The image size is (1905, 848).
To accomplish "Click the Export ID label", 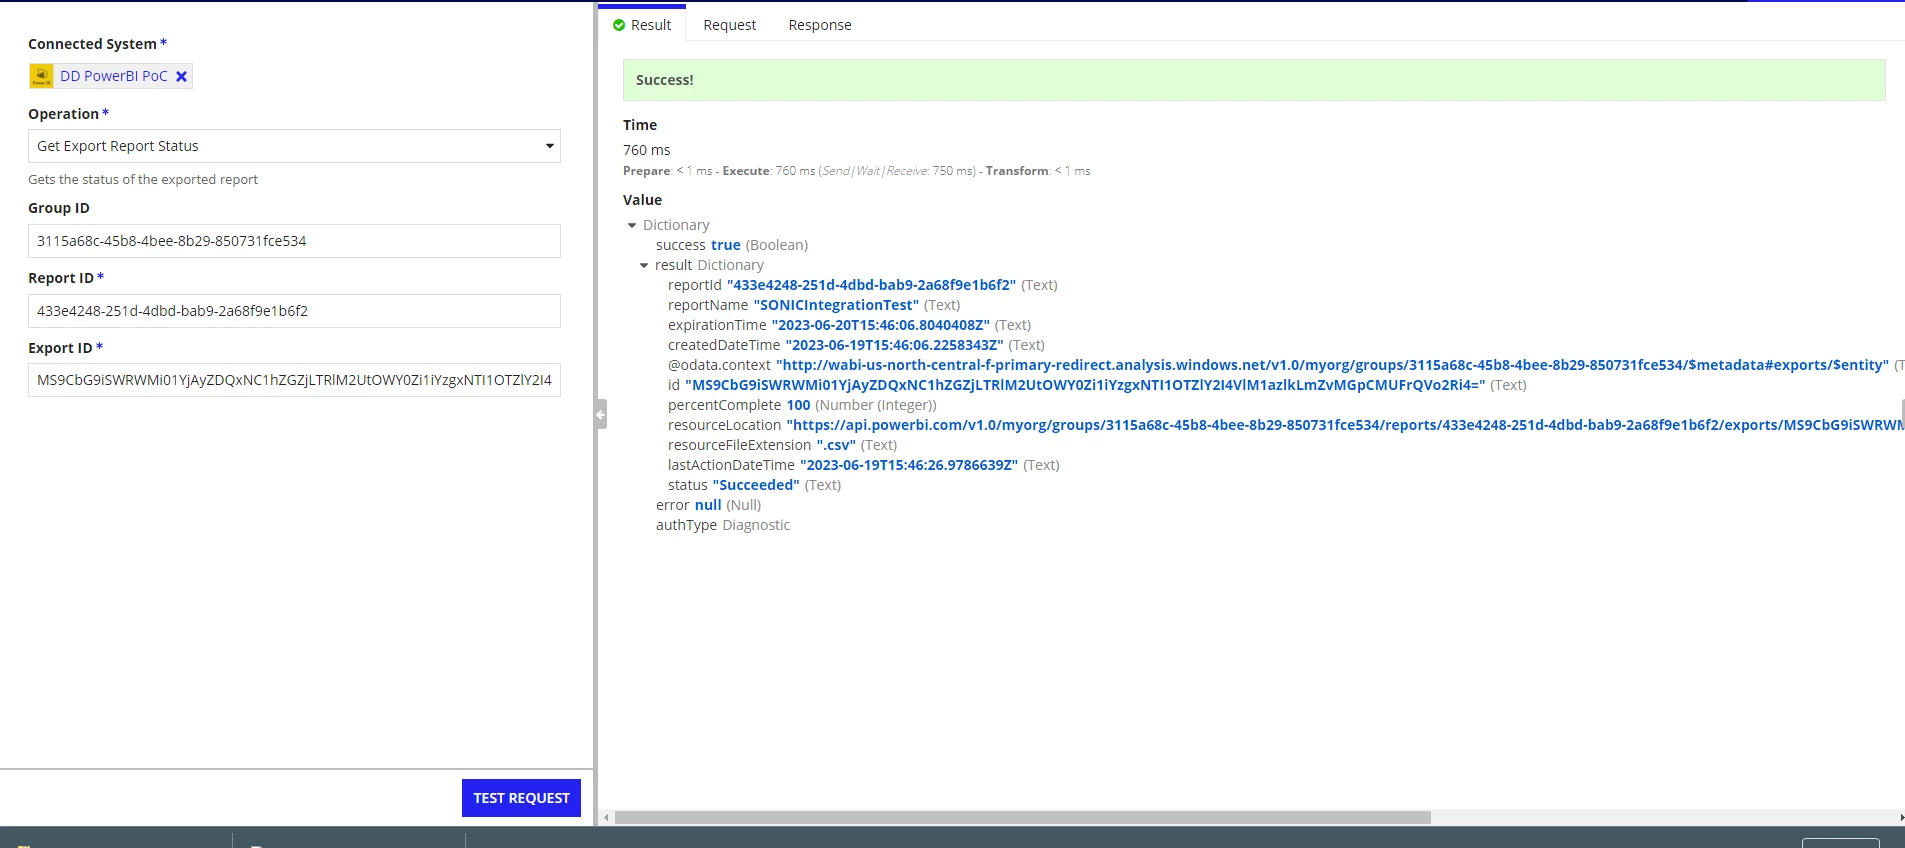I will click(x=60, y=348).
